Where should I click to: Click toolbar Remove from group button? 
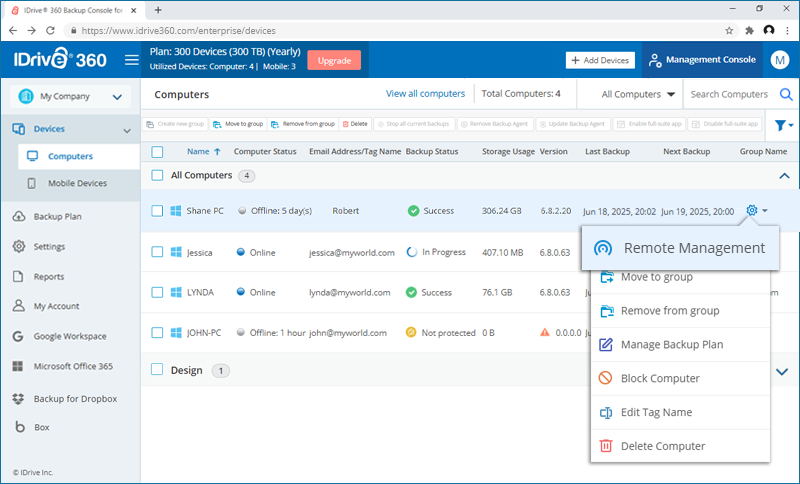(303, 124)
